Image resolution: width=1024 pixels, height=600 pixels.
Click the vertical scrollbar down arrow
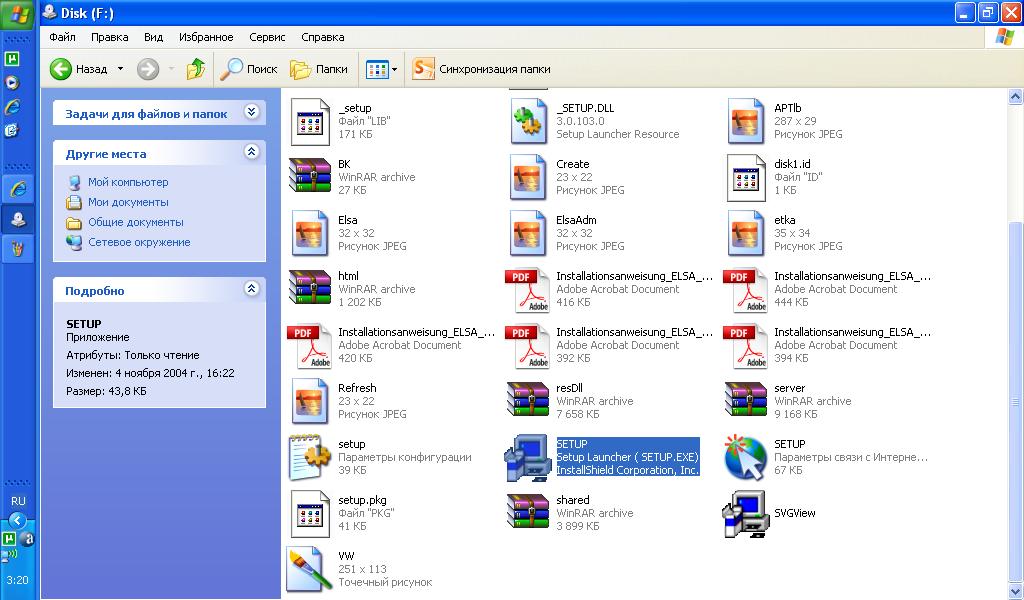(1015, 591)
